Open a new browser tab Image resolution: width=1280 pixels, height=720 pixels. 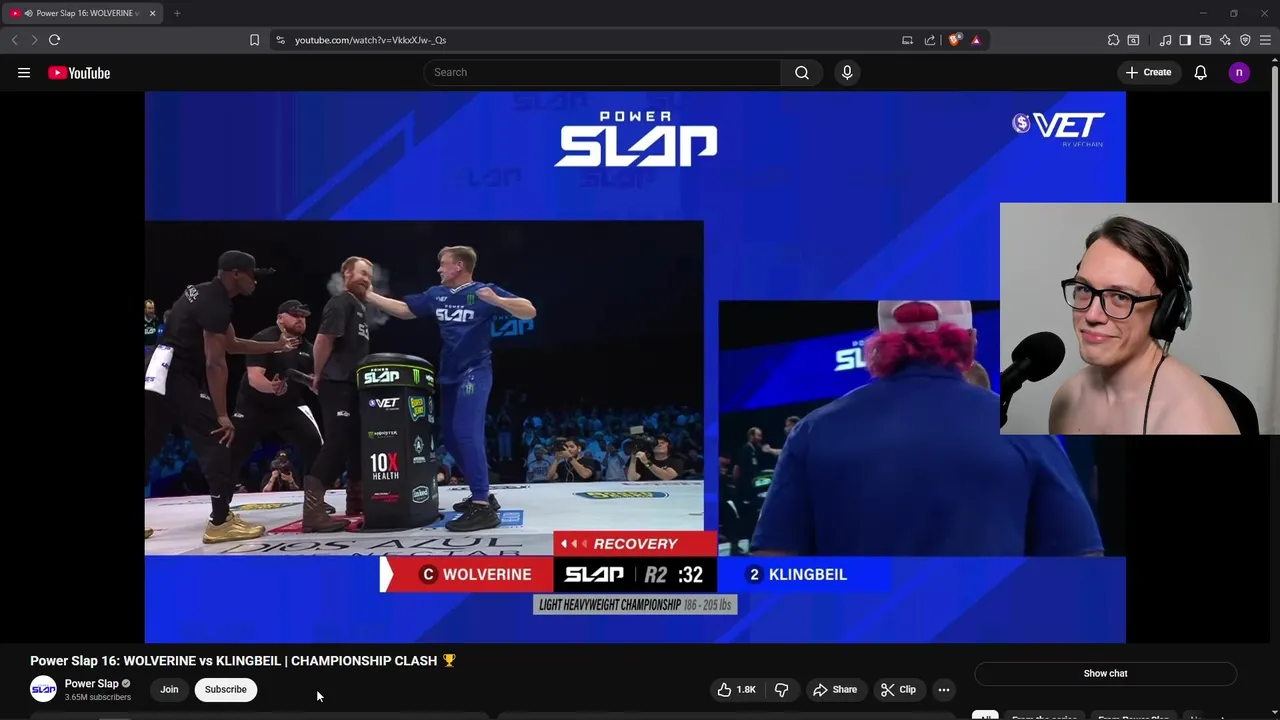click(x=177, y=13)
